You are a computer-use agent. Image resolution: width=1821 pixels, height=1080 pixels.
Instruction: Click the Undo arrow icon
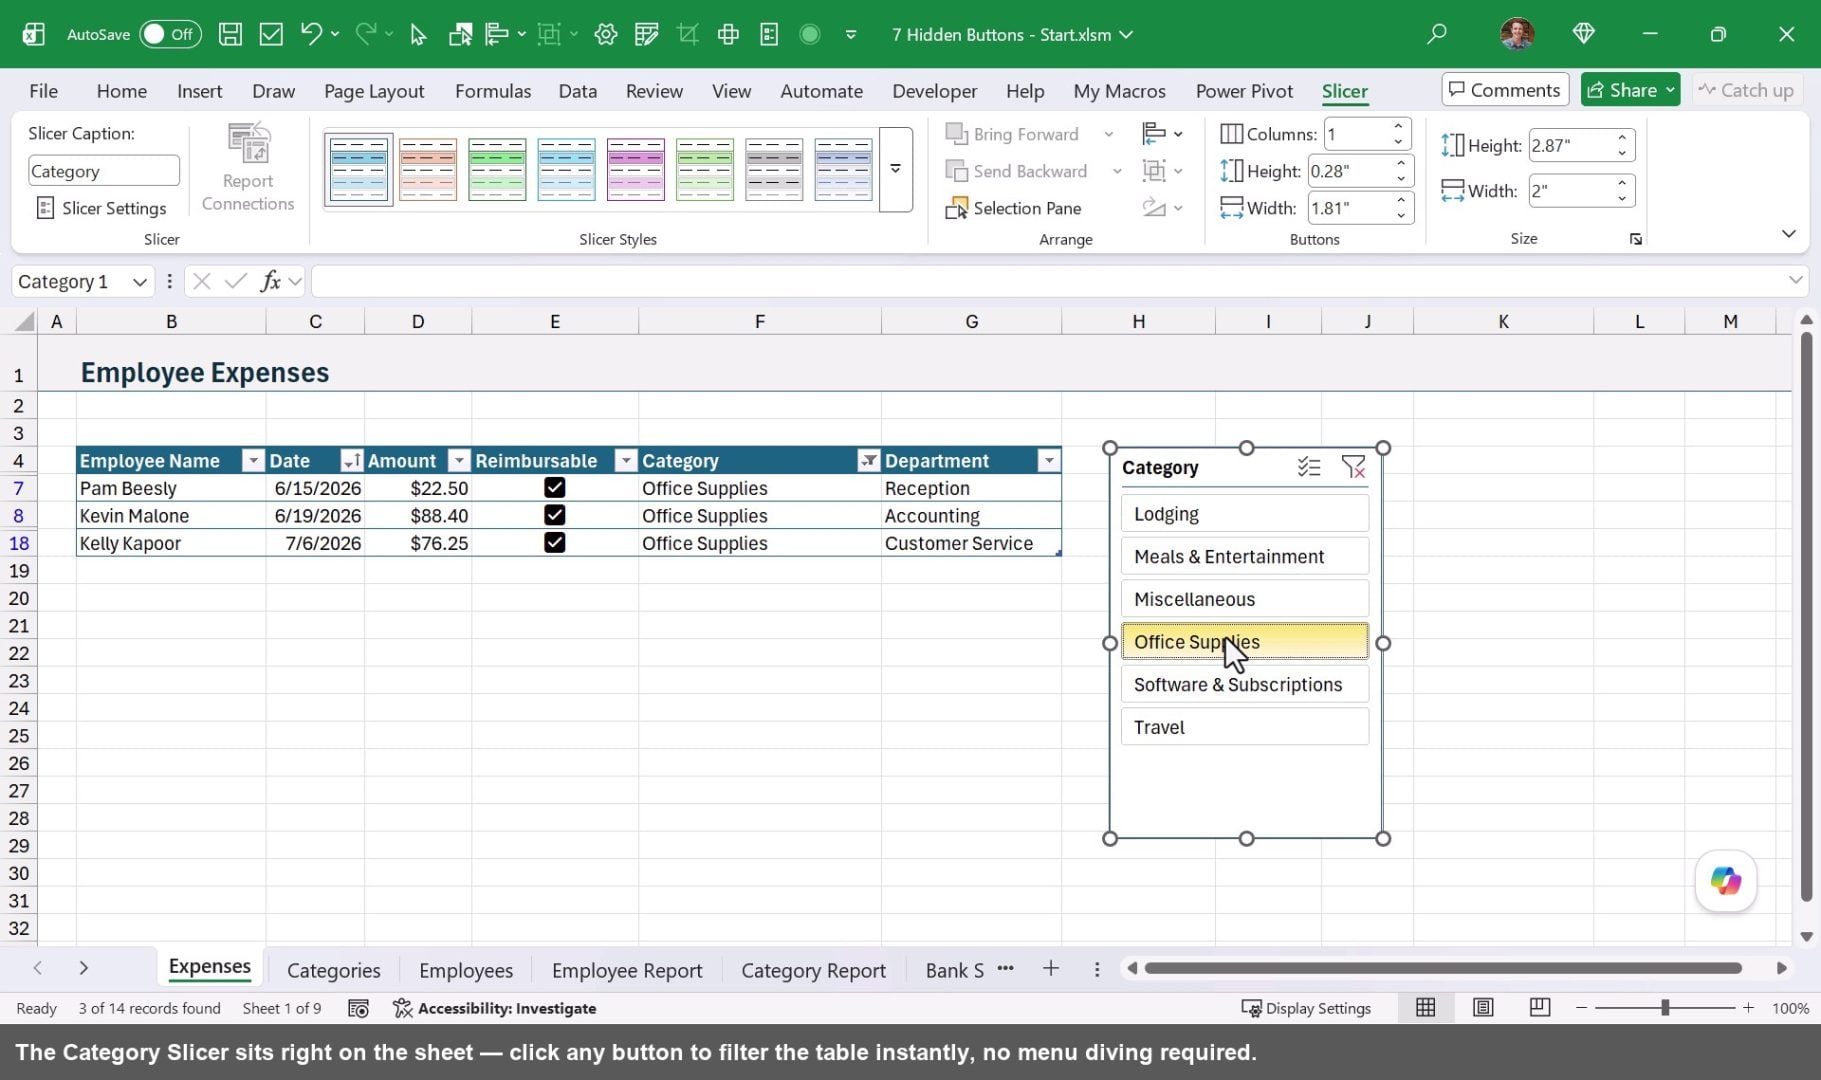tap(311, 34)
